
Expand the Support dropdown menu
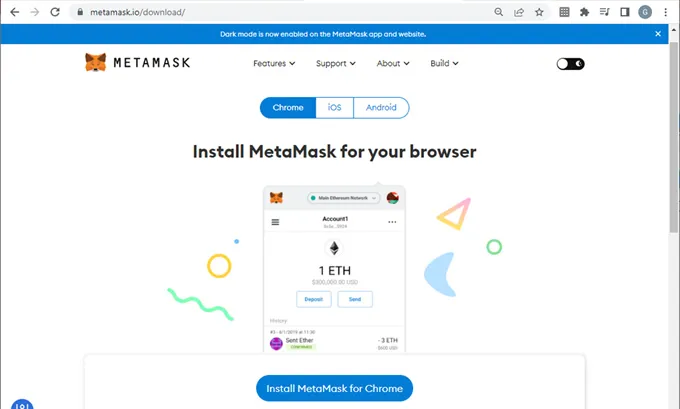point(336,63)
